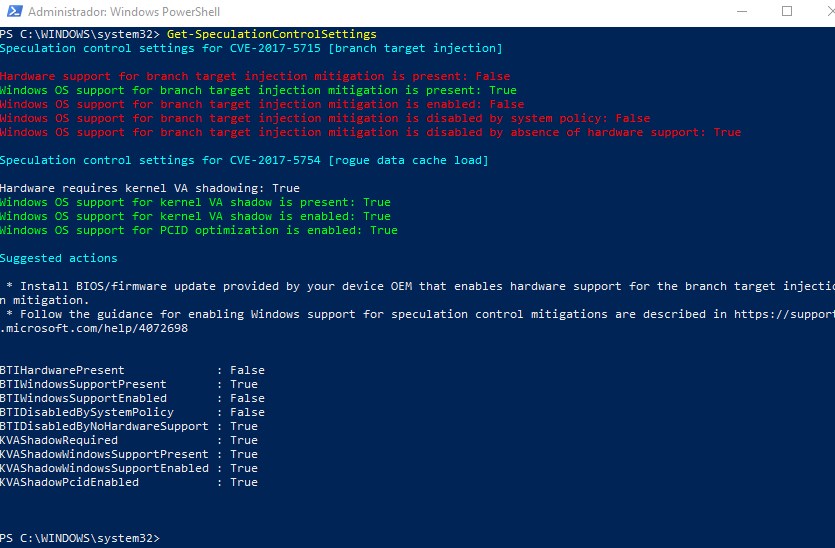Click the 'disabled by absence of hardware support' line
Screen dimensions: 835x548
click(371, 132)
